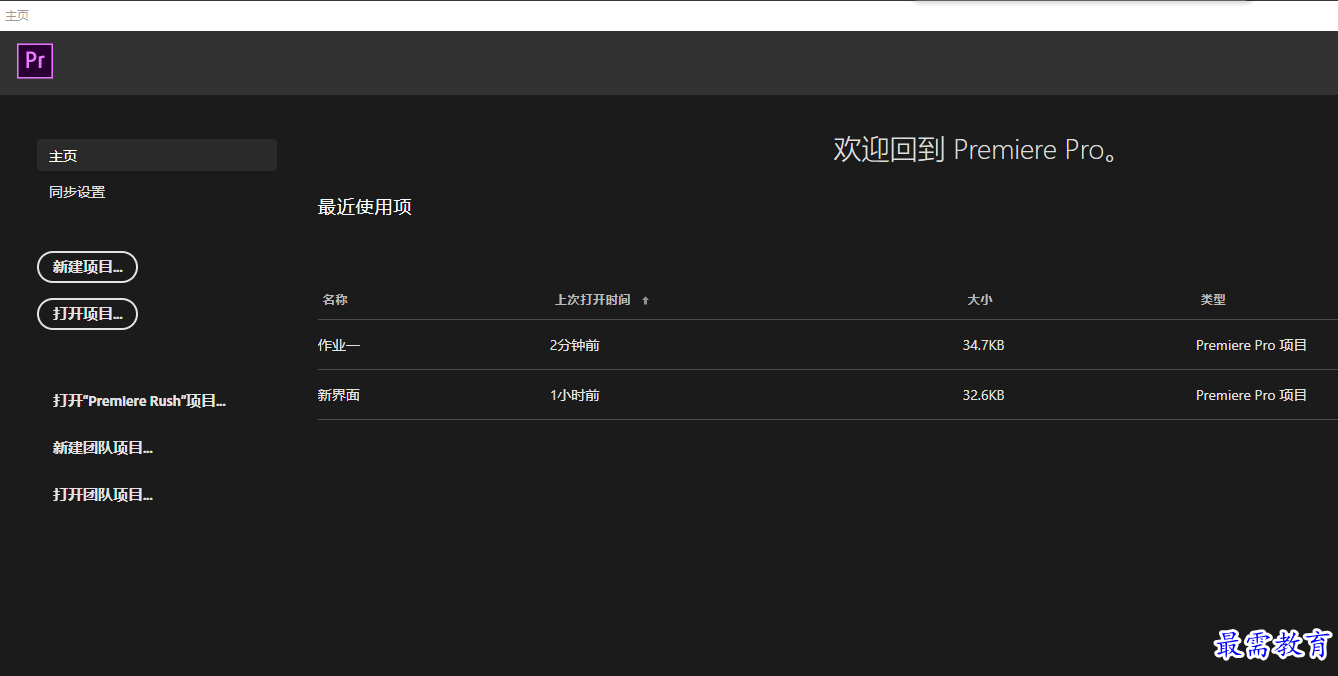Select the 主页 sidebar item

(x=157, y=155)
